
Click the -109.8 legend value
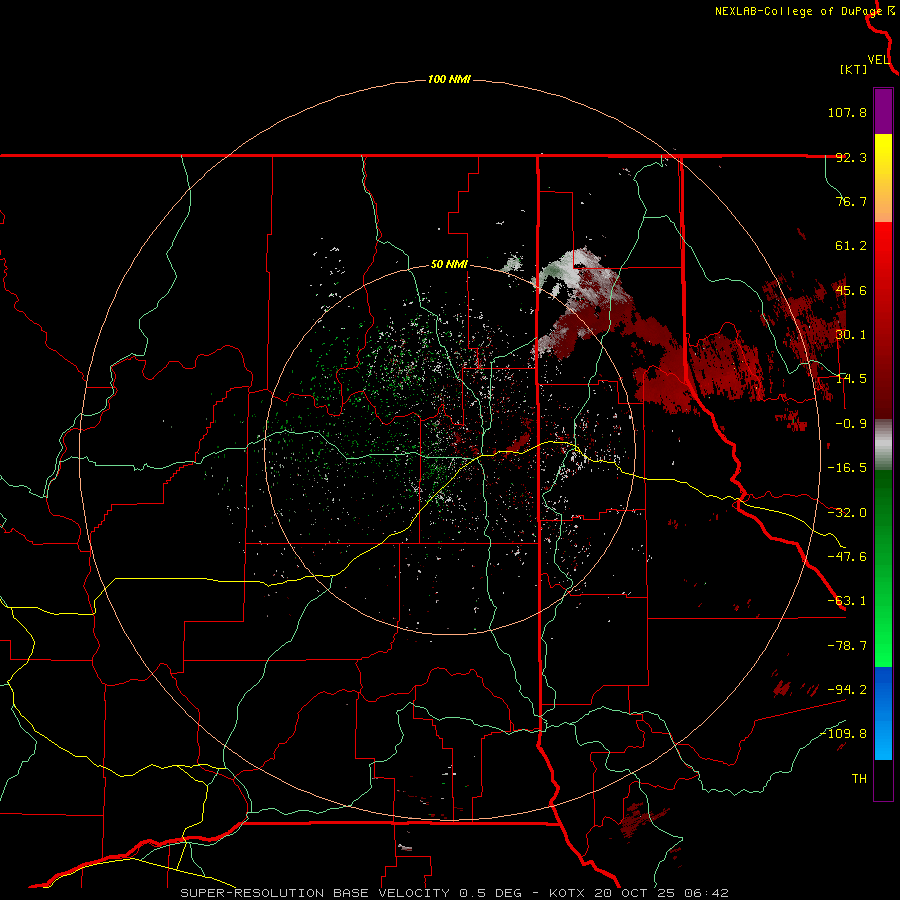(844, 734)
